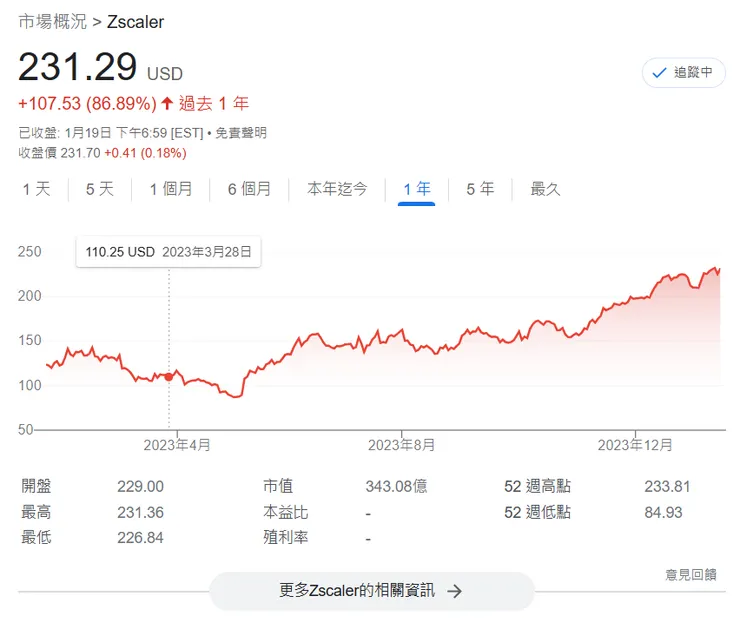
Task: Select the 最久 max range tab
Action: 545,189
